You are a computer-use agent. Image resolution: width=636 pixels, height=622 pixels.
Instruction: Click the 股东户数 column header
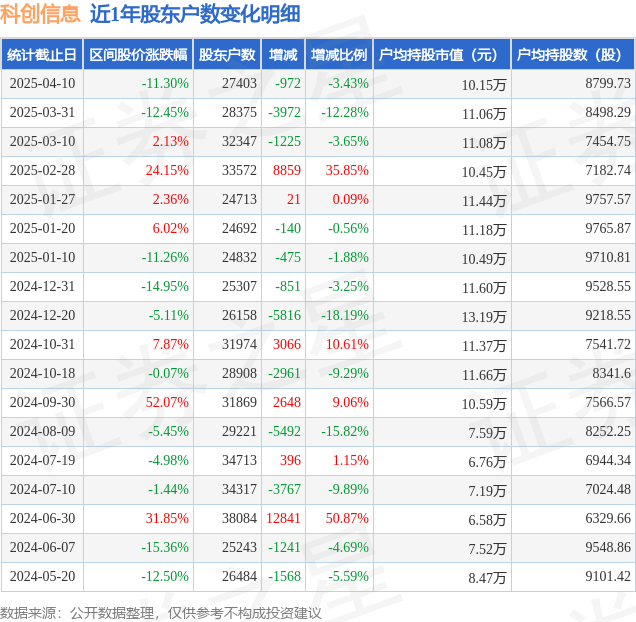227,54
